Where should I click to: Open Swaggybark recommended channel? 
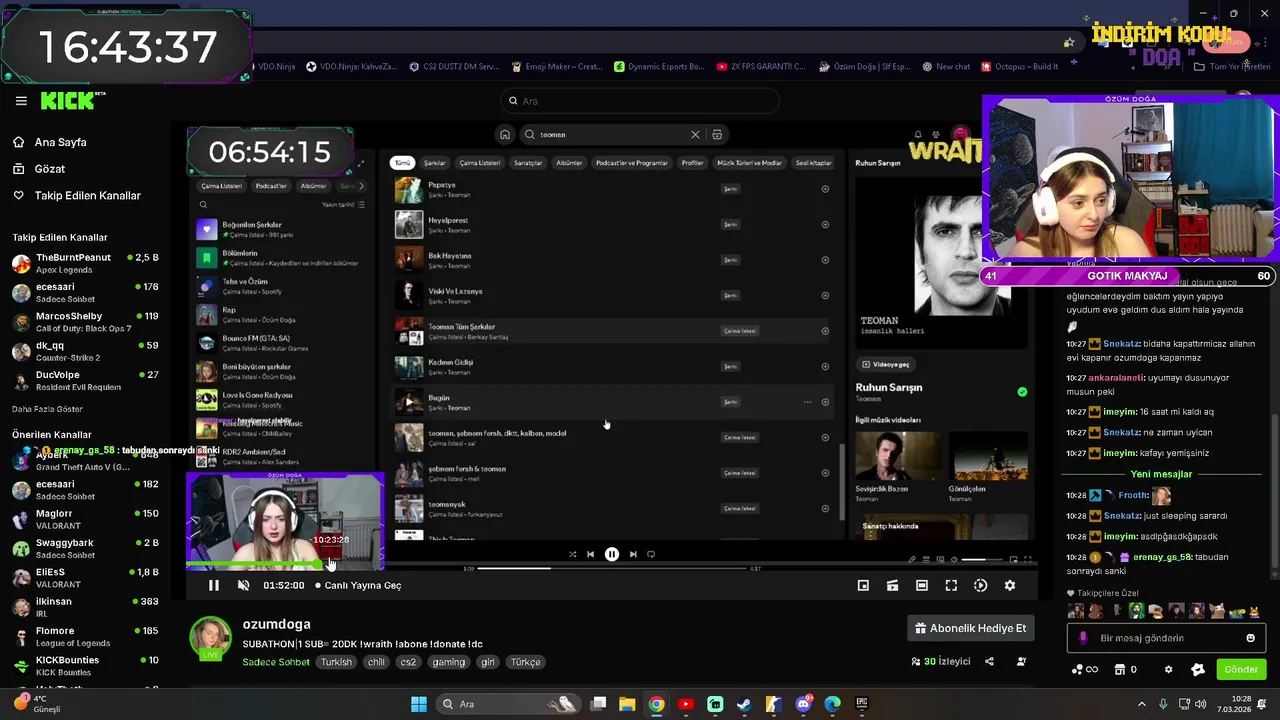tap(85, 548)
